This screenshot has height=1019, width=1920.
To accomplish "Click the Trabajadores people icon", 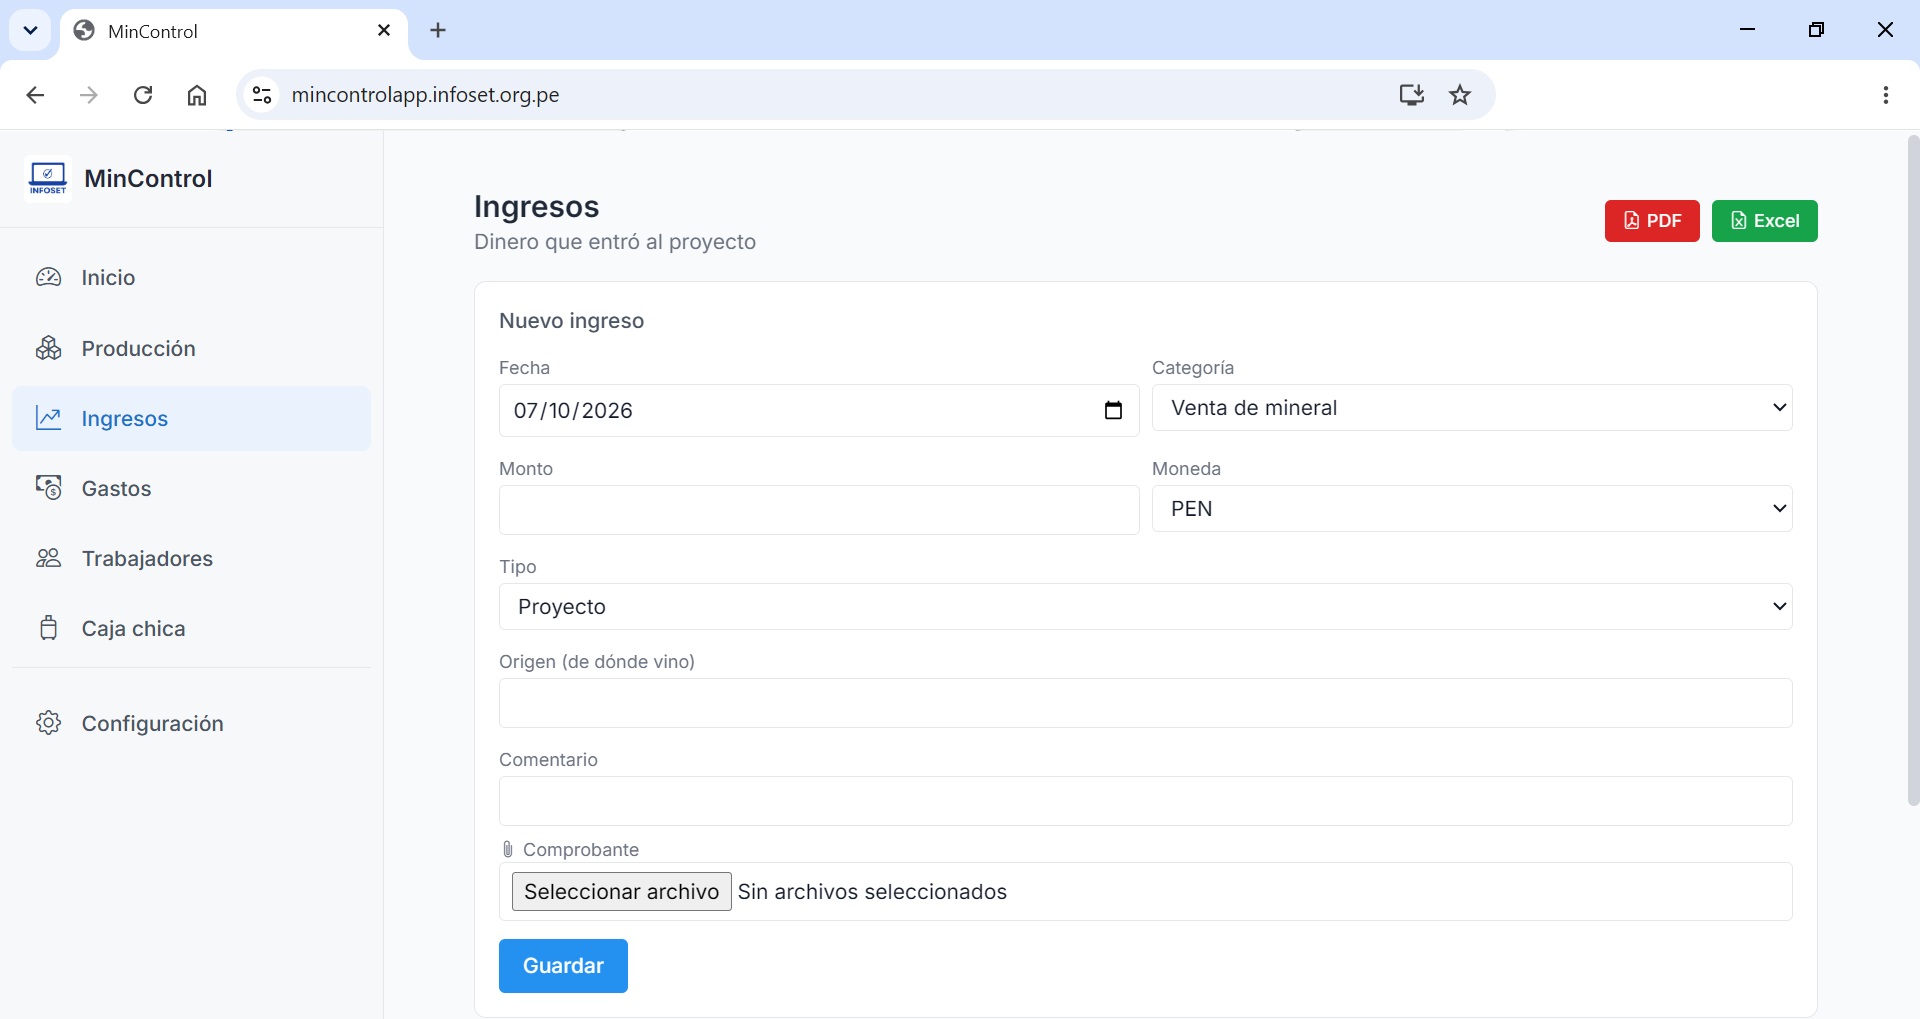I will pyautogui.click(x=49, y=558).
